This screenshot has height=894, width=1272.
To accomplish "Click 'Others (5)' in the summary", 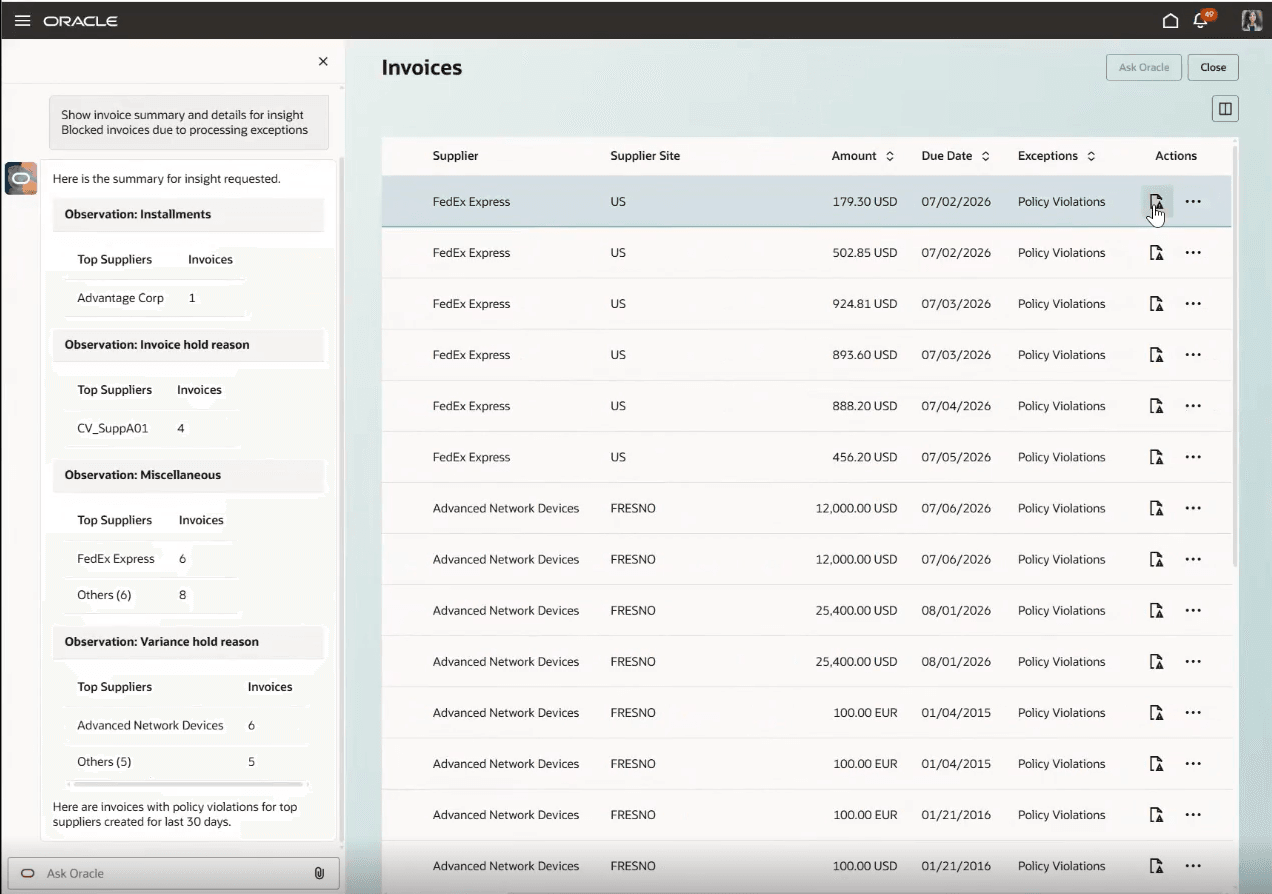I will [104, 762].
